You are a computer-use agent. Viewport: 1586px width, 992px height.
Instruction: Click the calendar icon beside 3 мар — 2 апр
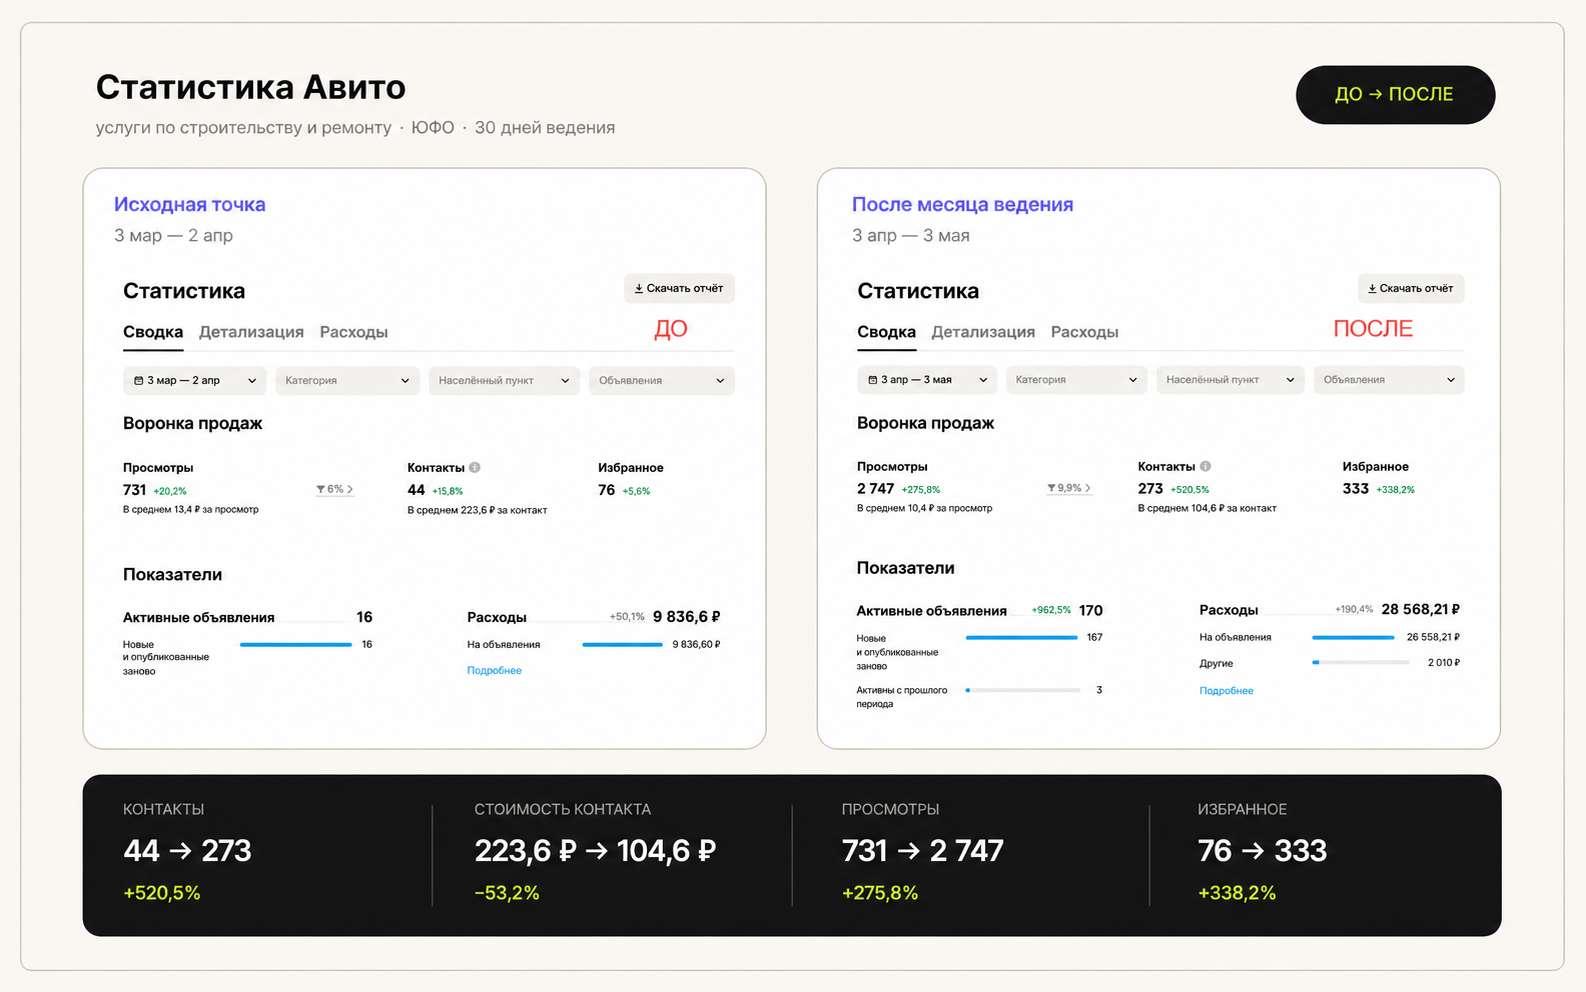tap(138, 380)
